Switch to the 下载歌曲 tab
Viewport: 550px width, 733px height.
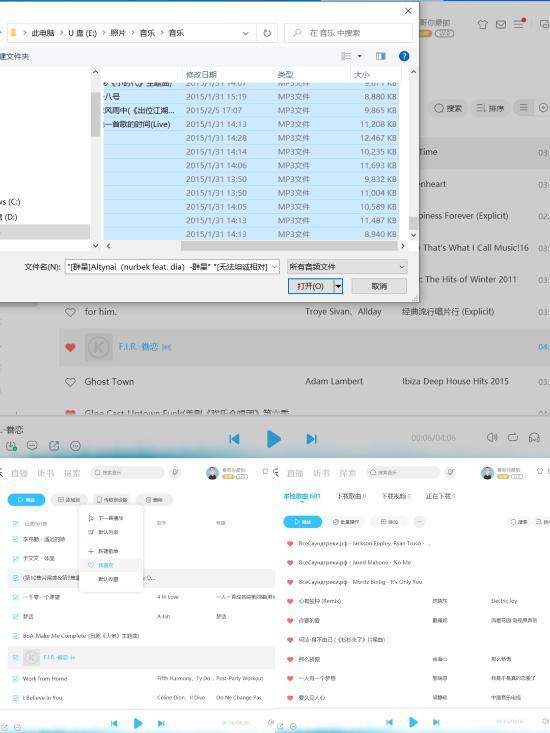[351, 496]
